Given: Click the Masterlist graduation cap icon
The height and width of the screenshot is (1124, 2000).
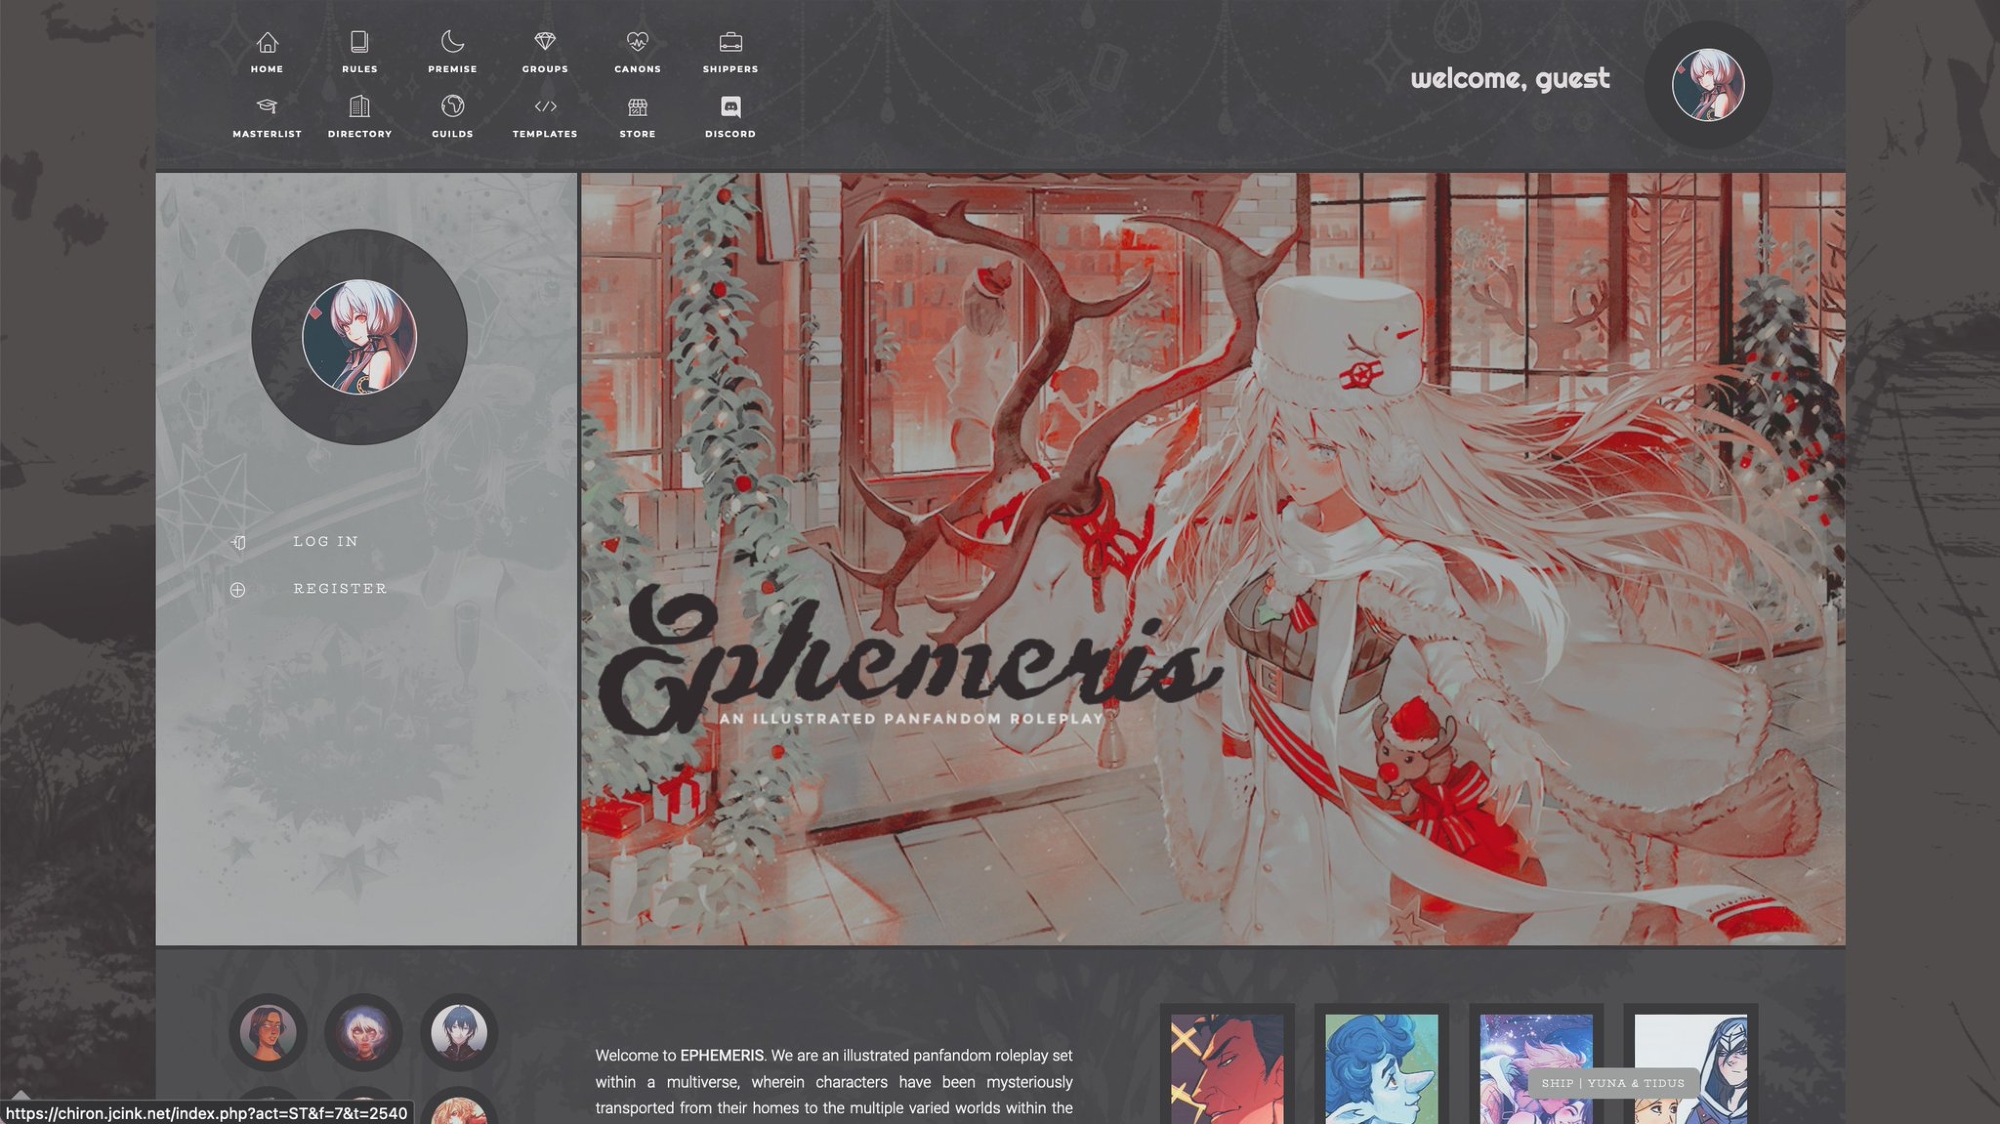Looking at the screenshot, I should pyautogui.click(x=267, y=107).
